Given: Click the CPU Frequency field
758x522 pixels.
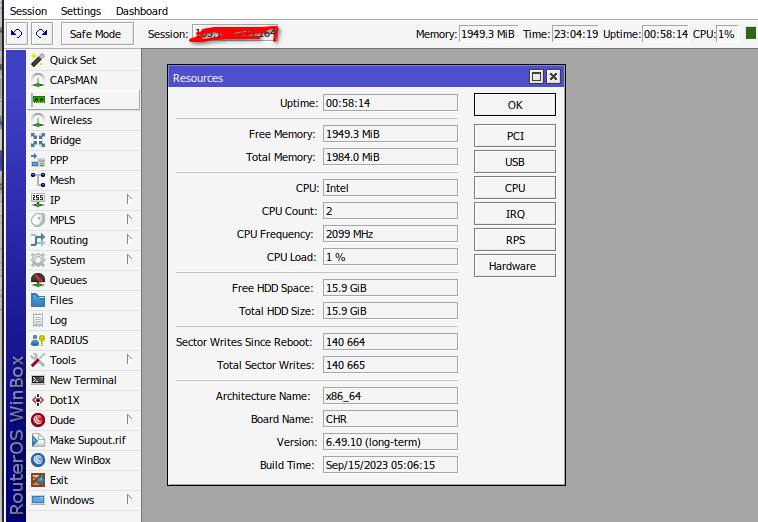Looking at the screenshot, I should (x=390, y=234).
